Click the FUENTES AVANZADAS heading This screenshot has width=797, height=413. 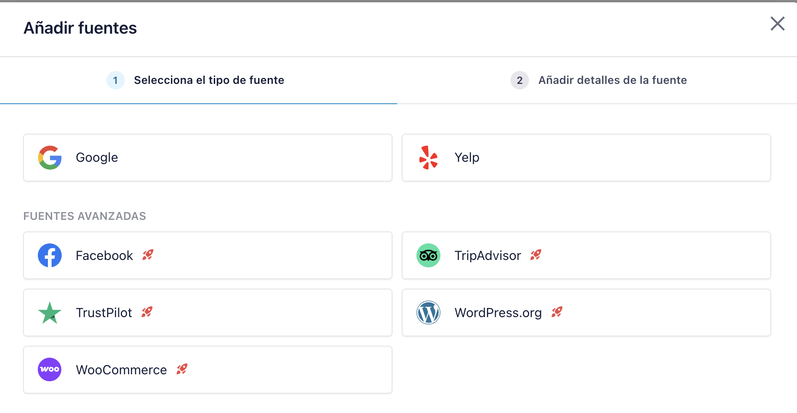pos(84,216)
